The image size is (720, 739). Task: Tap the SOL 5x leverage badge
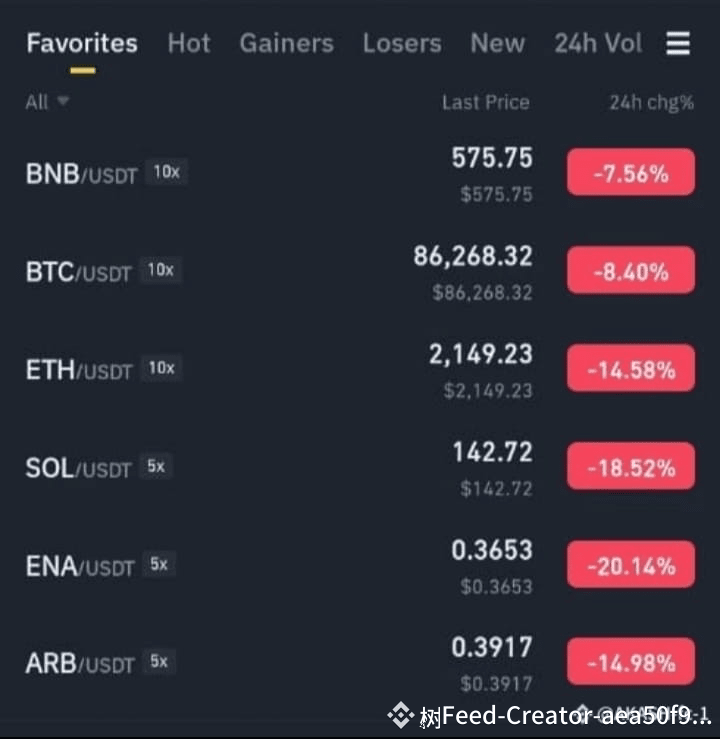coord(156,467)
